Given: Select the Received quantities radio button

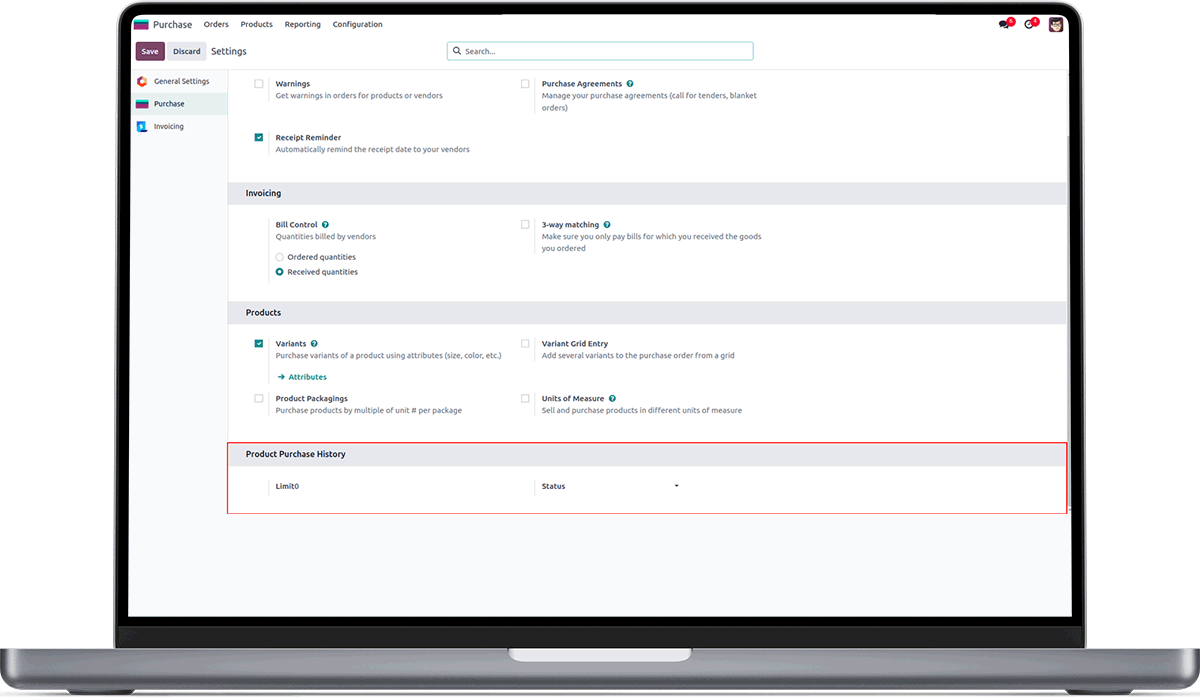Looking at the screenshot, I should [280, 272].
